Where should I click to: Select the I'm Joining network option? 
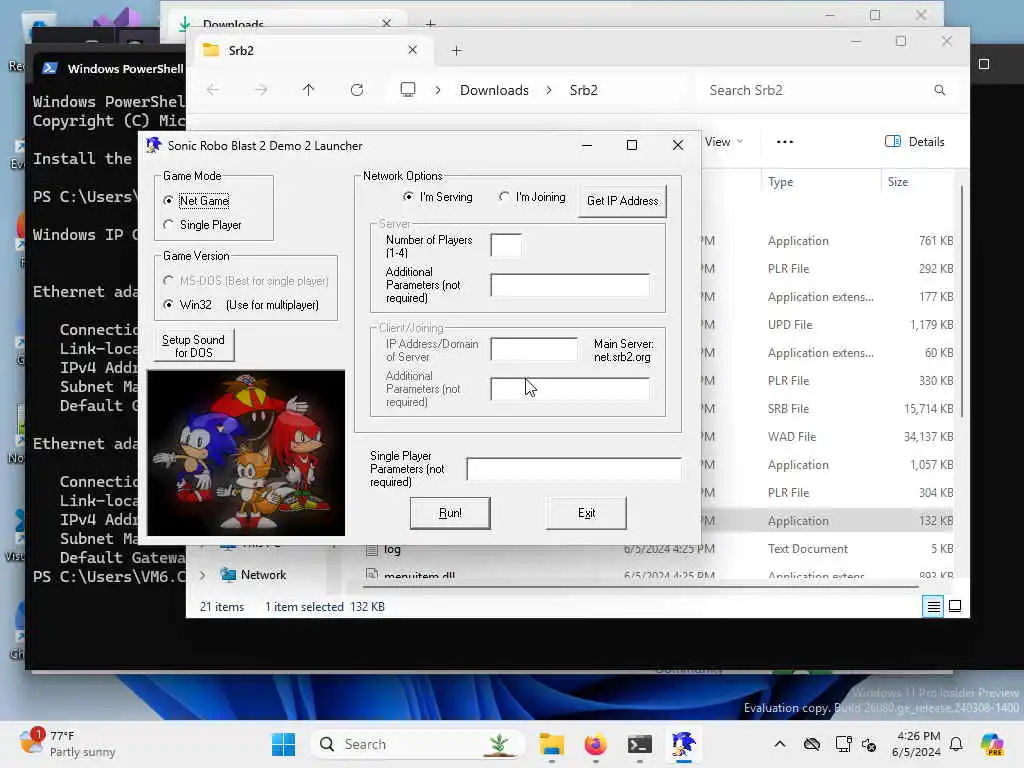coord(504,197)
